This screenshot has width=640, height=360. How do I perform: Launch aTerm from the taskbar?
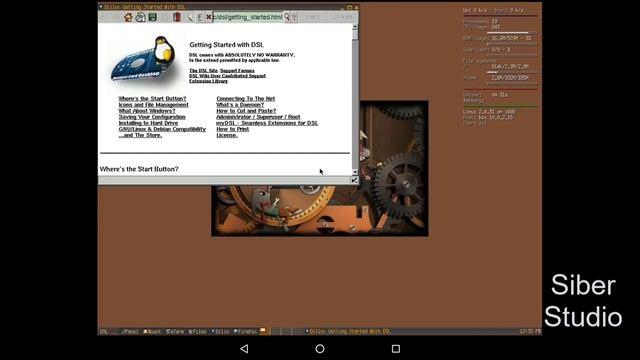coord(175,331)
